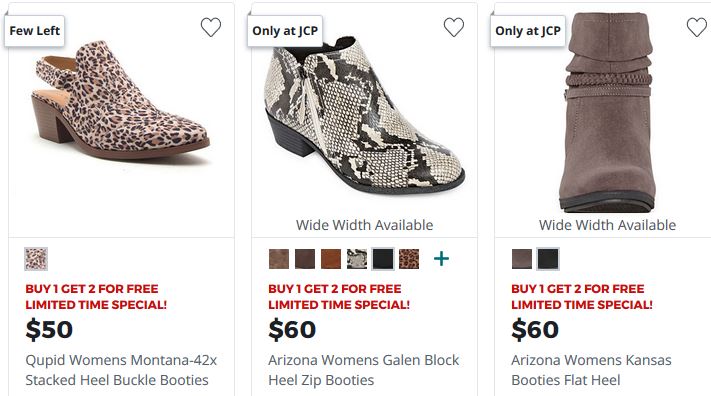This screenshot has width=711, height=396.
Task: Select the gray-brown swatch for Kansas booties
Action: (522, 259)
